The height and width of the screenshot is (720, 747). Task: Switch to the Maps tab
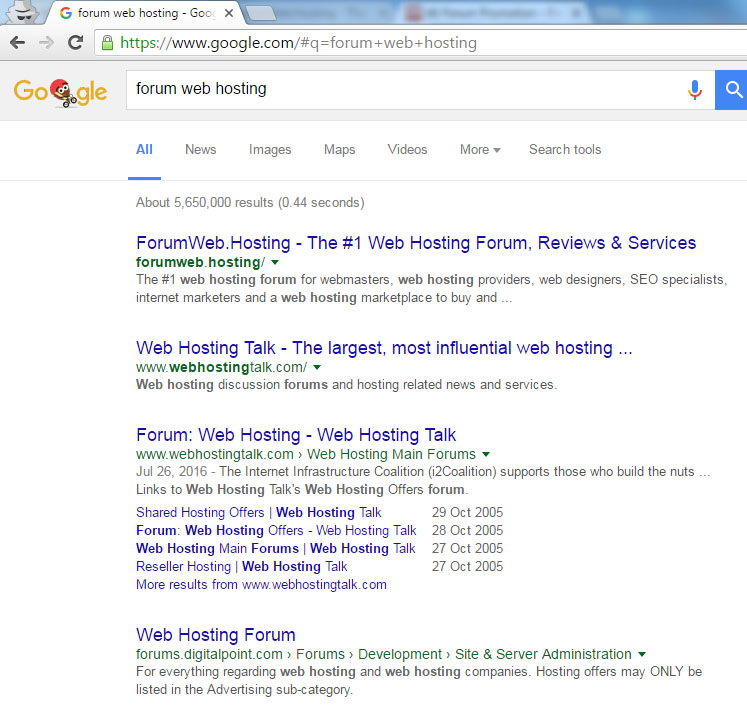(x=339, y=150)
